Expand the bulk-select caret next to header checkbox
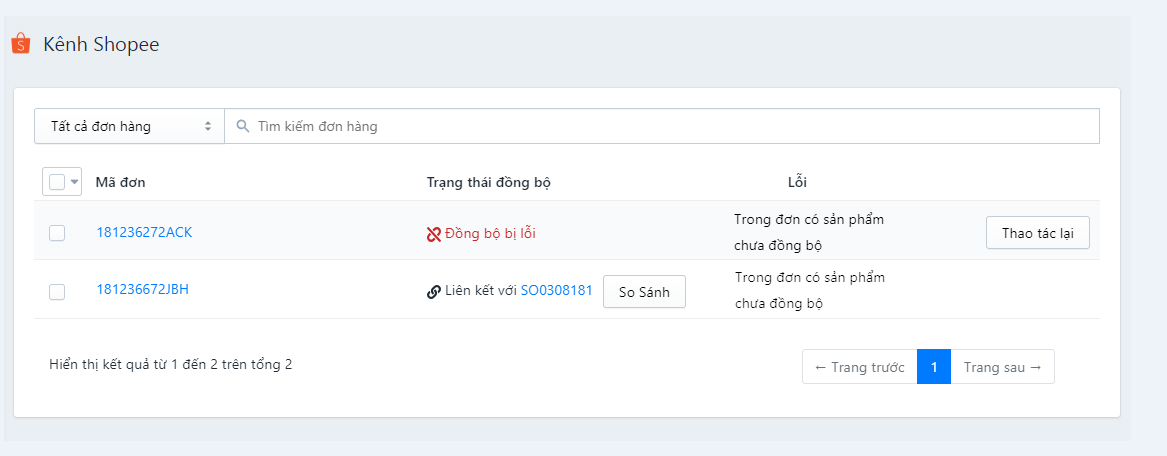 click(x=74, y=182)
